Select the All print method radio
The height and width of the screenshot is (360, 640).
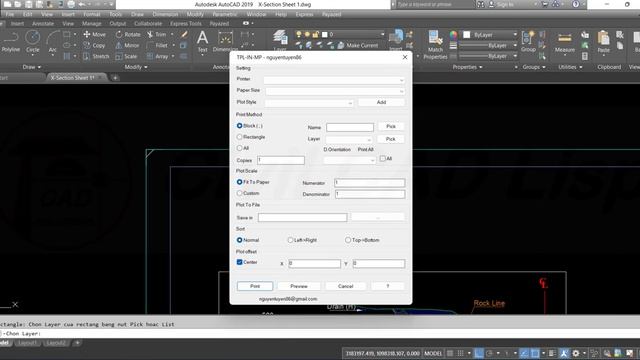click(240, 148)
